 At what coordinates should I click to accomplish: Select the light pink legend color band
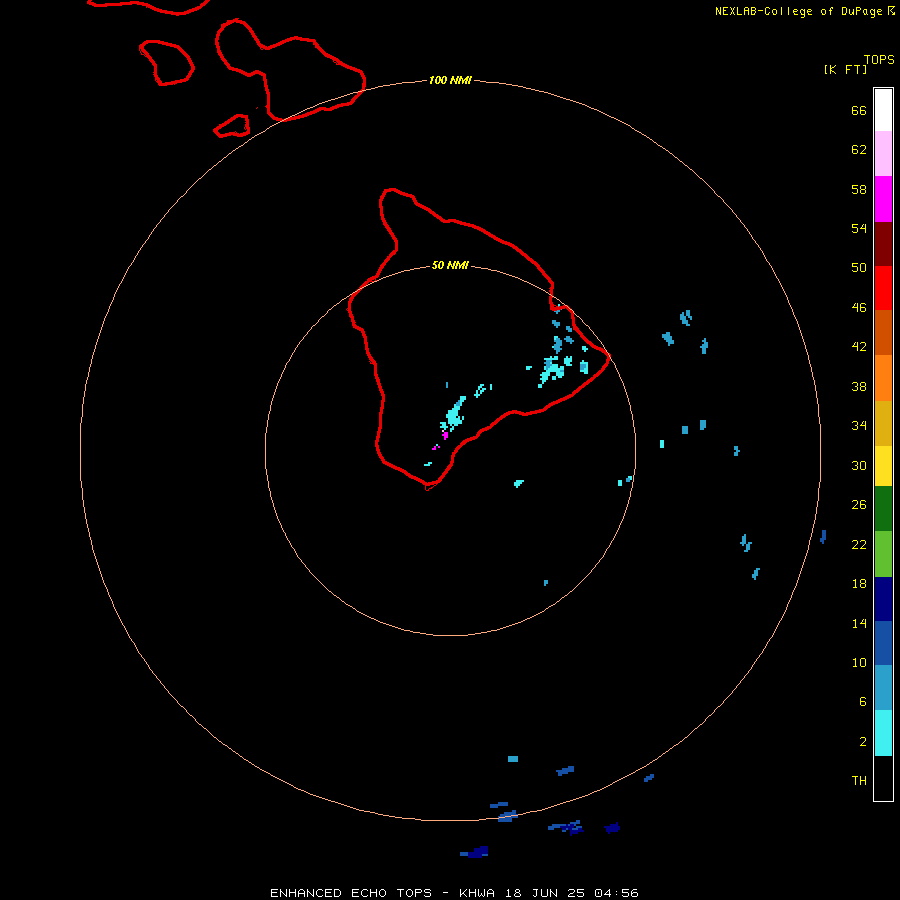tap(883, 153)
